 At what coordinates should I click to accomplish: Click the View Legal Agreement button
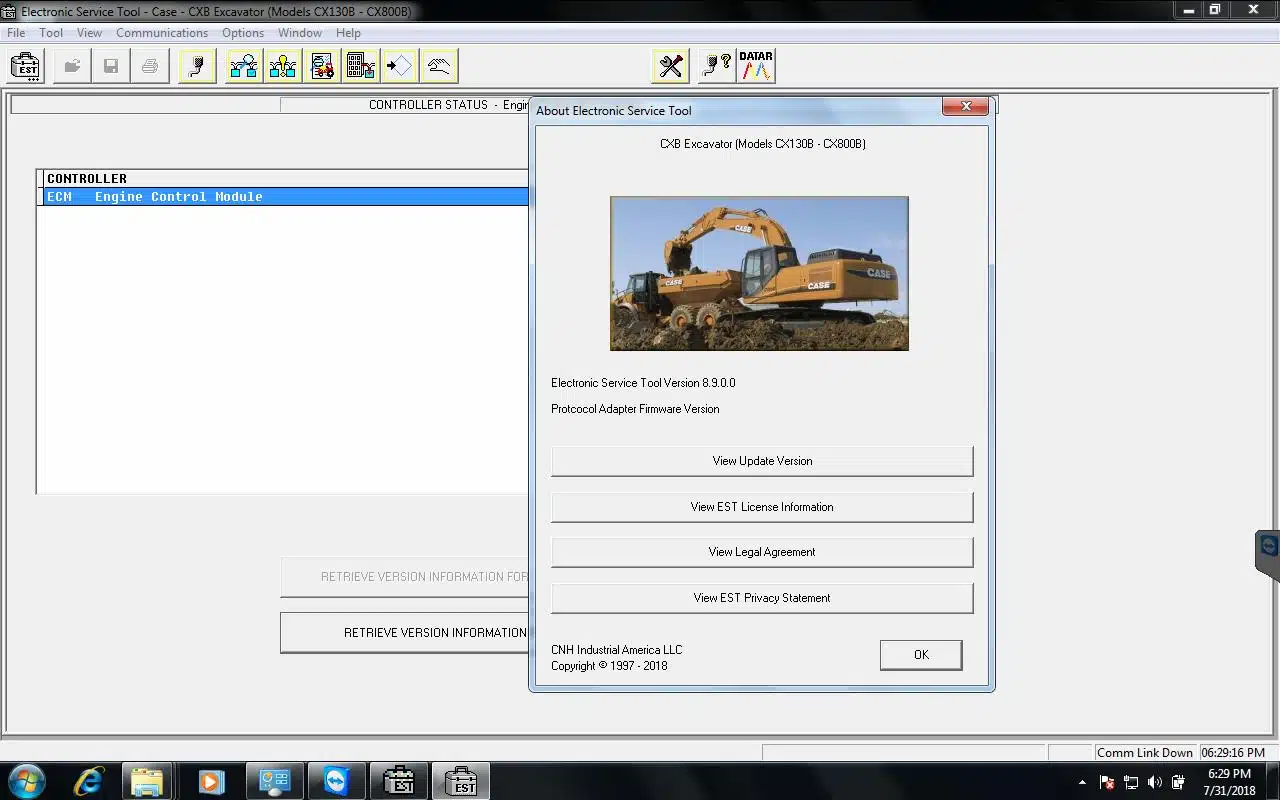pos(762,552)
